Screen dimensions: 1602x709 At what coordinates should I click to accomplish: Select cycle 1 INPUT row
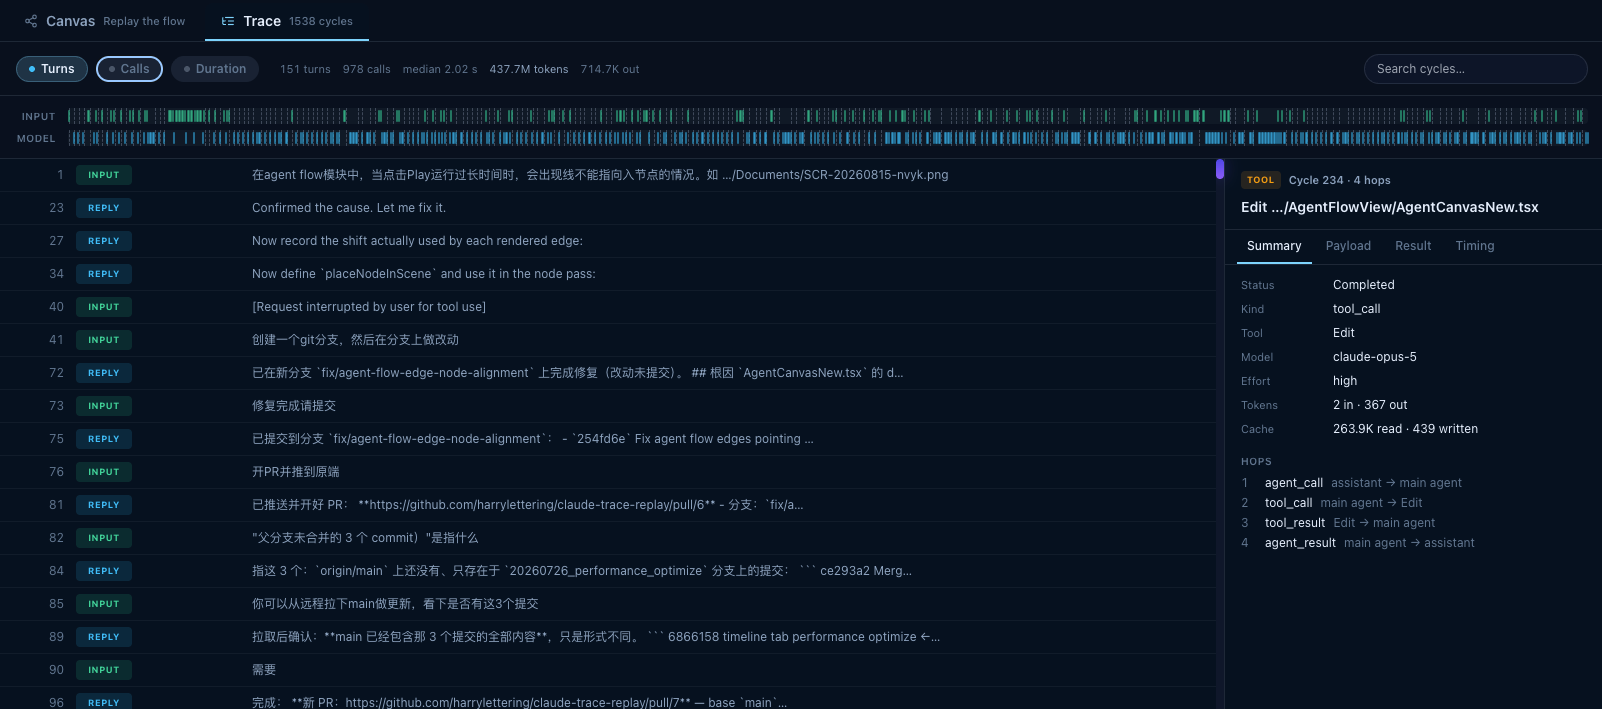(608, 175)
